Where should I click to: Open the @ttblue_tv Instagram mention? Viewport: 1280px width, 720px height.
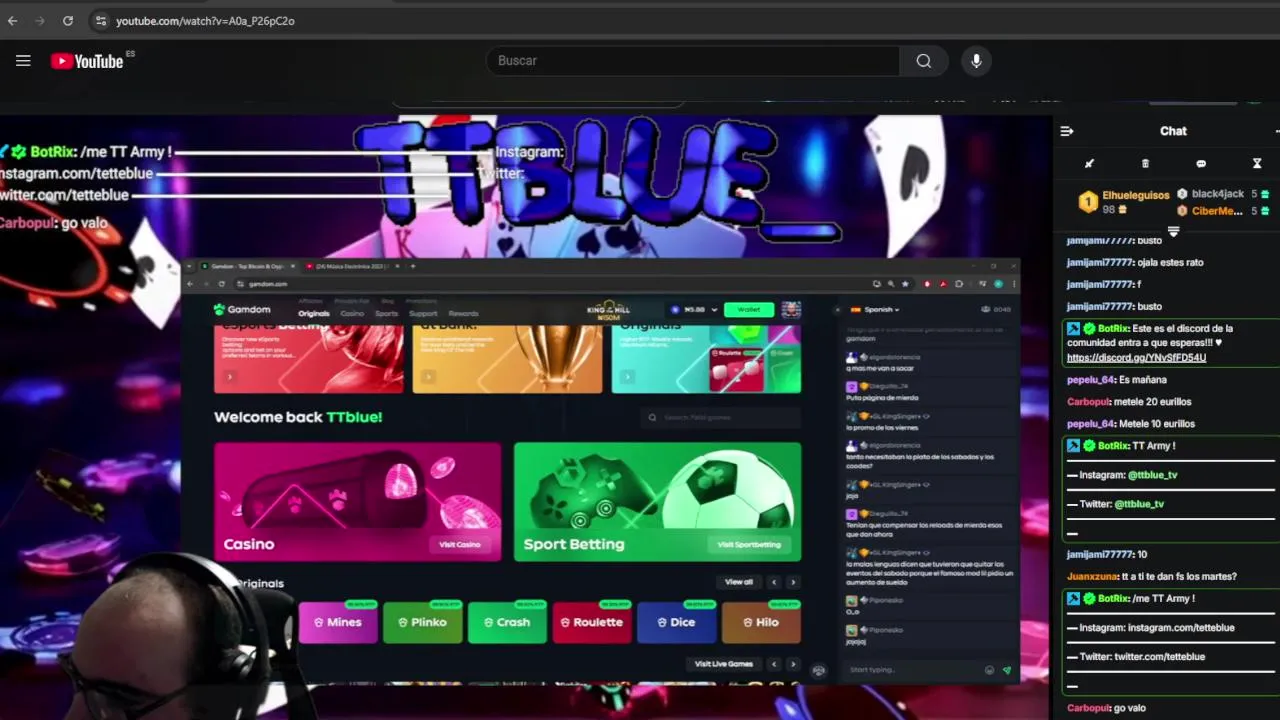(1152, 475)
